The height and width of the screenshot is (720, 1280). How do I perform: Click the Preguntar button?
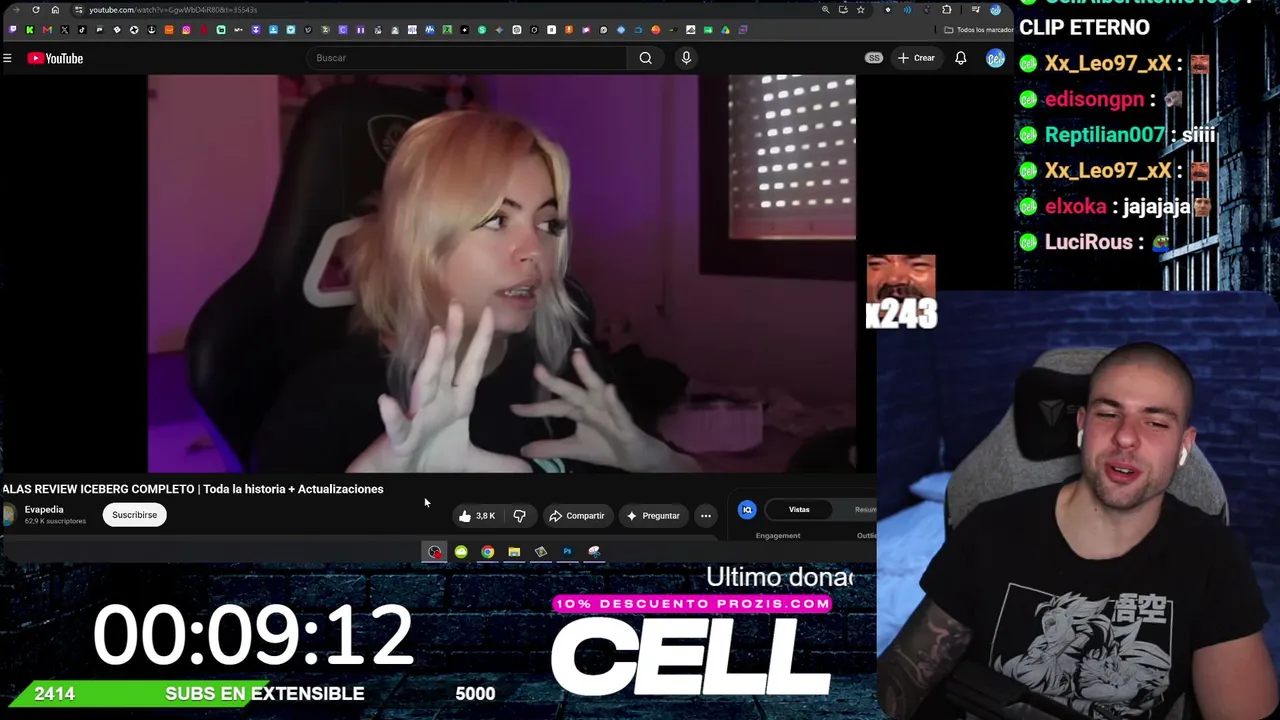point(653,516)
